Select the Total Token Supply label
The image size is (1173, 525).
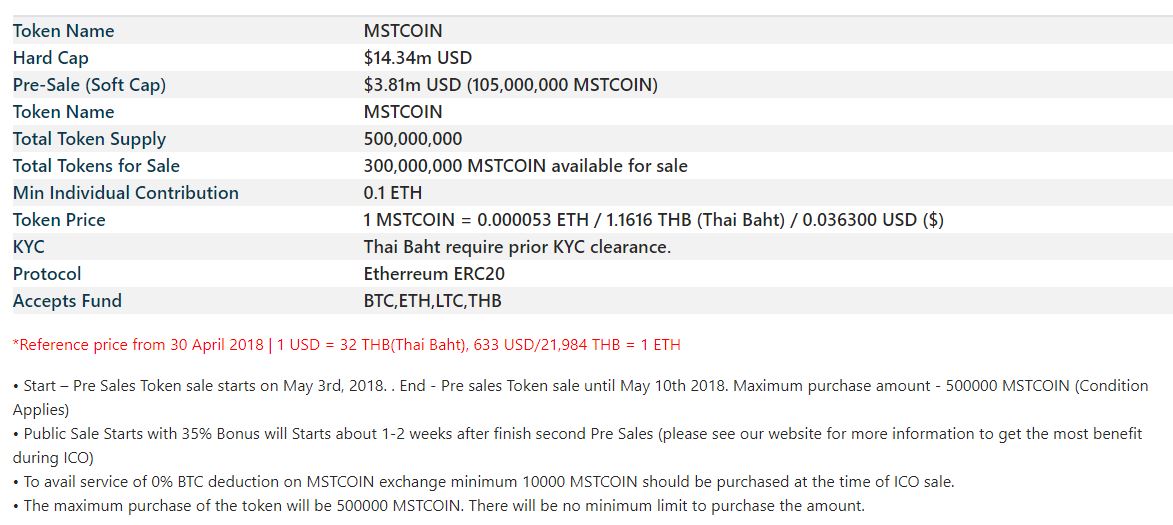pyautogui.click(x=89, y=139)
